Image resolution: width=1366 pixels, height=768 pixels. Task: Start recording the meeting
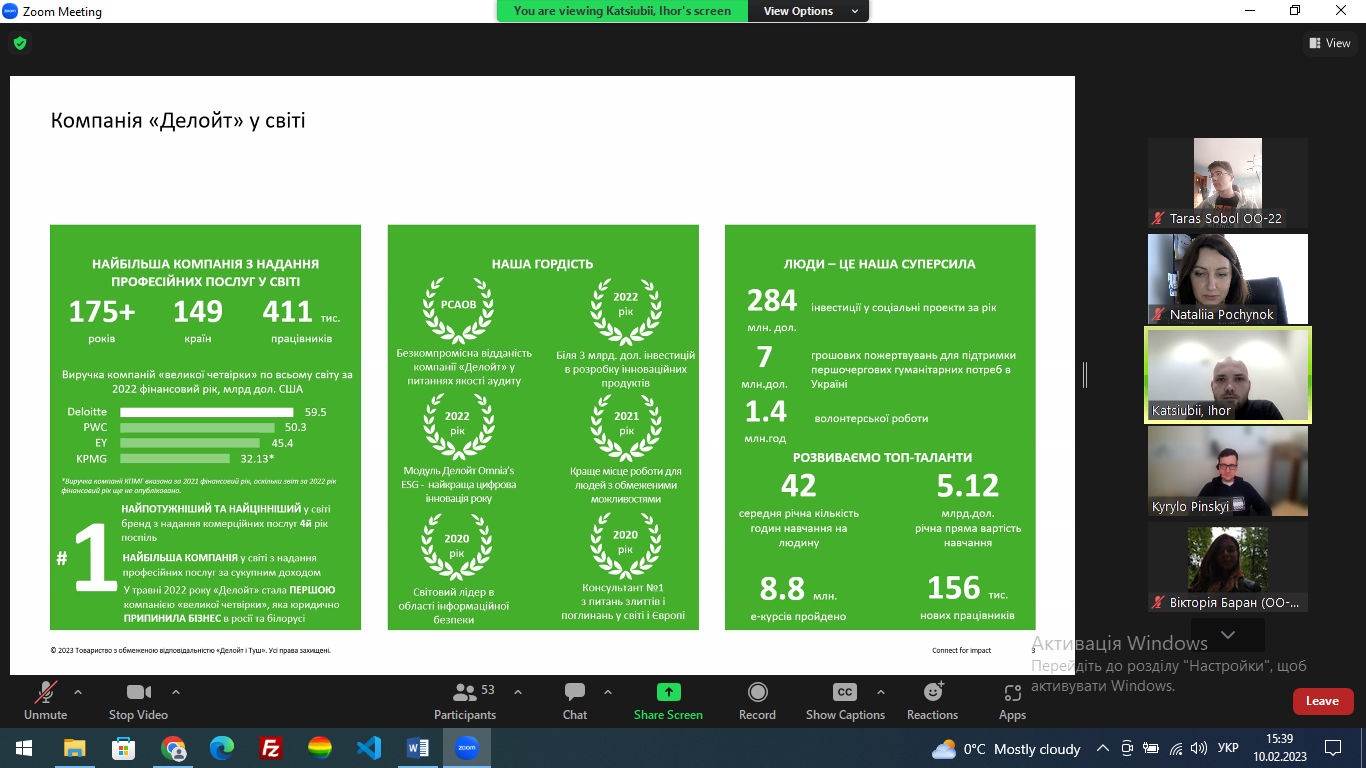pos(757,700)
